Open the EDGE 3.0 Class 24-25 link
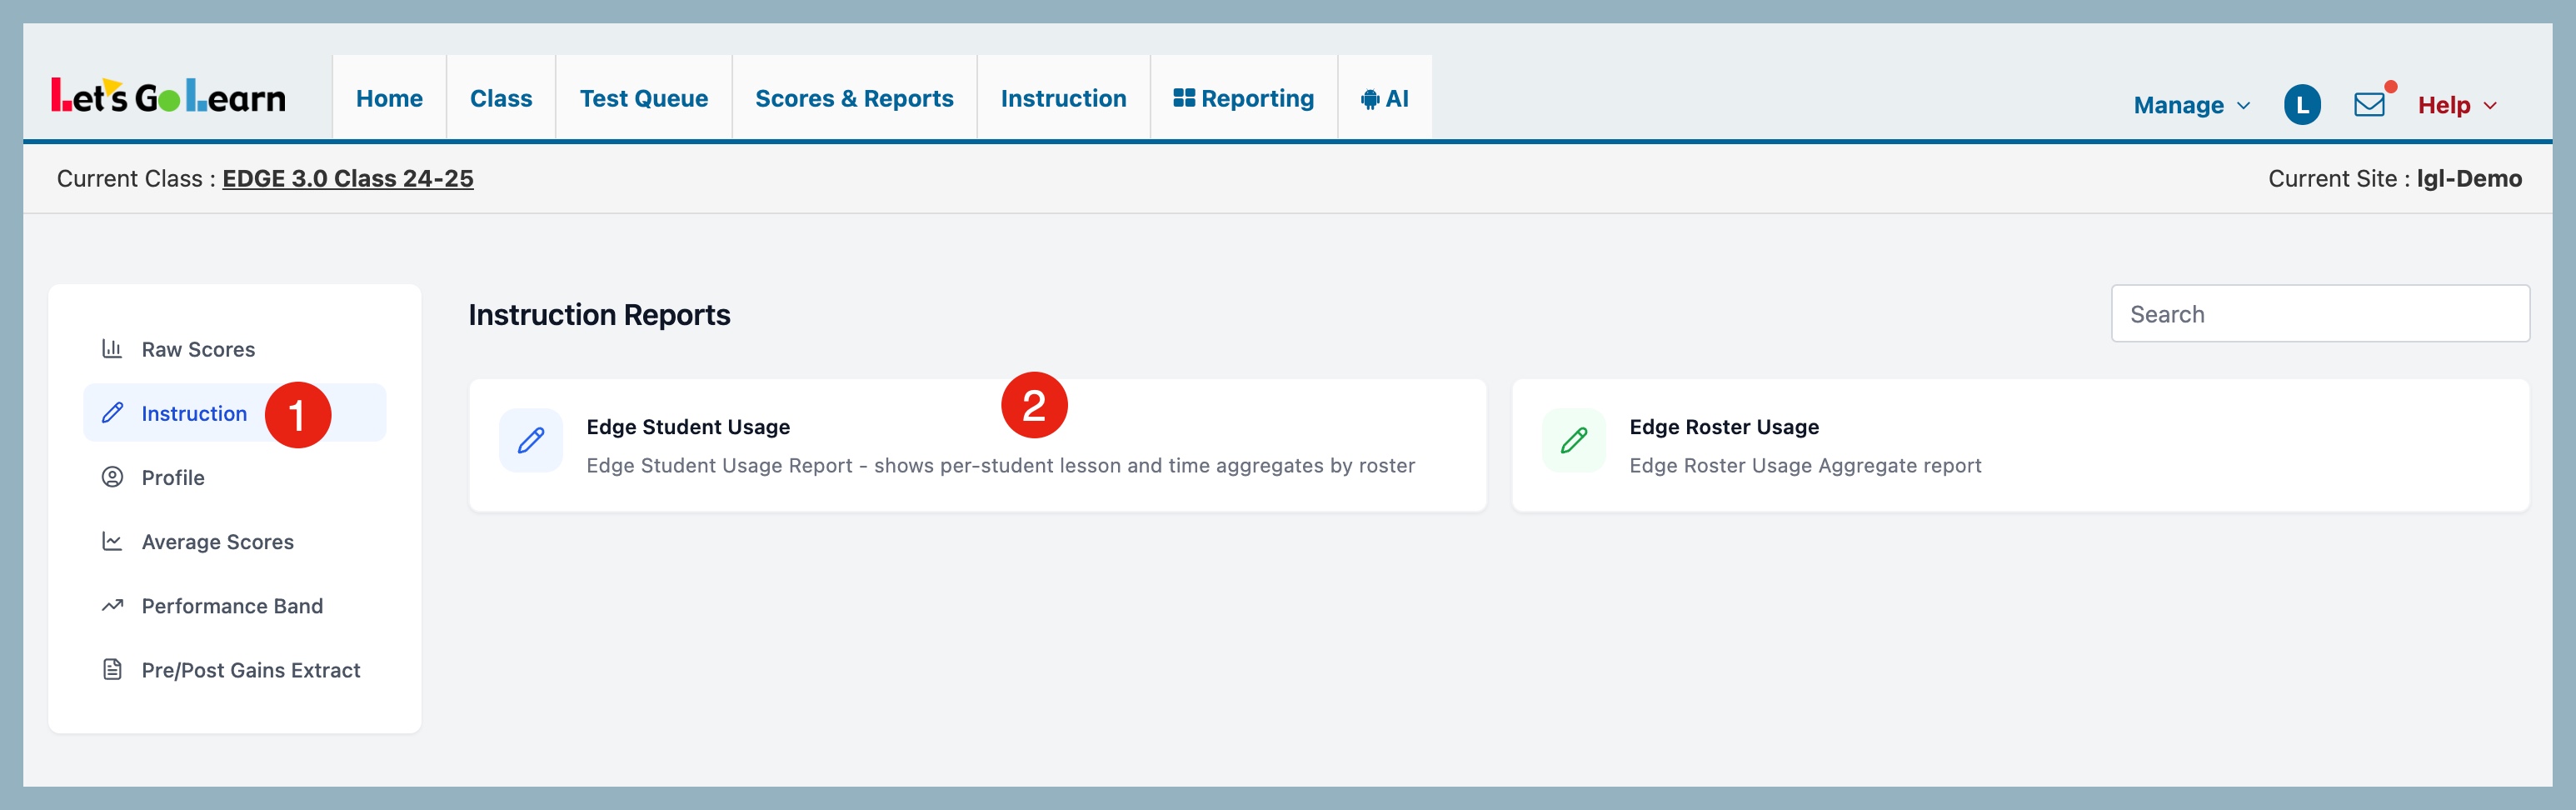 click(x=347, y=178)
